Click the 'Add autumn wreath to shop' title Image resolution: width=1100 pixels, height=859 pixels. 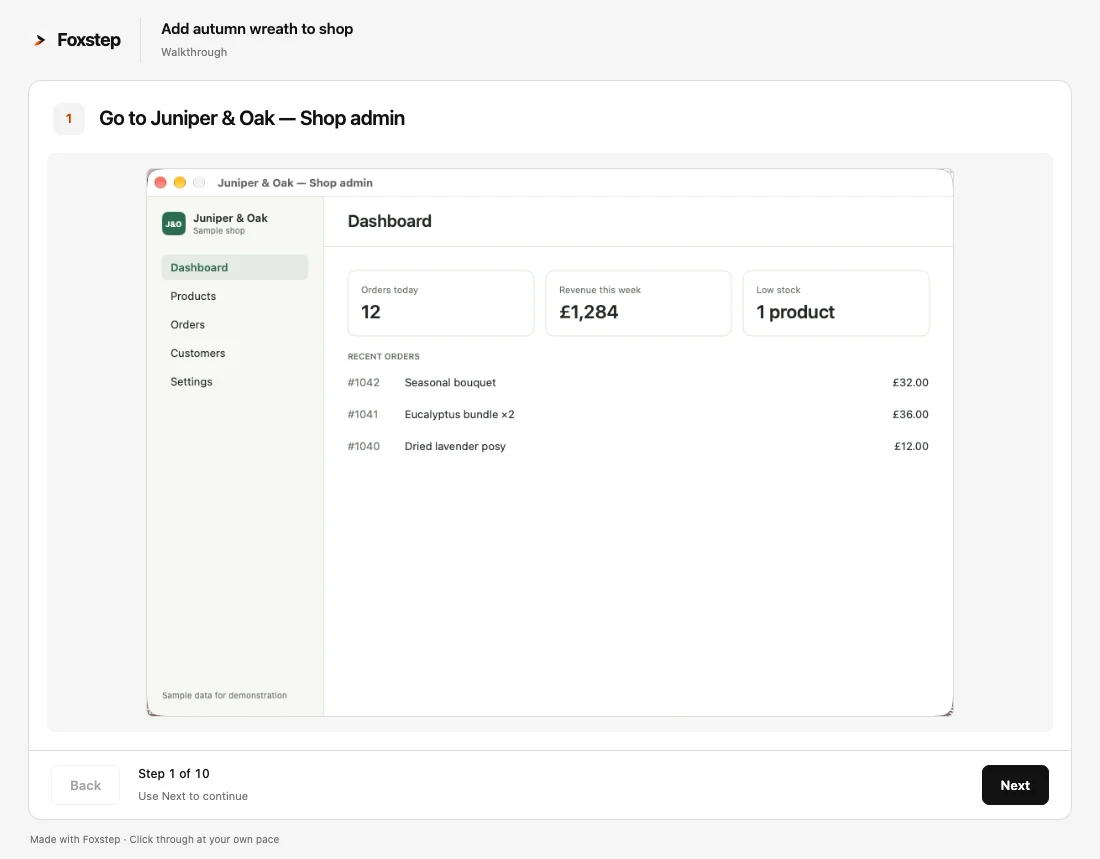pos(257,29)
